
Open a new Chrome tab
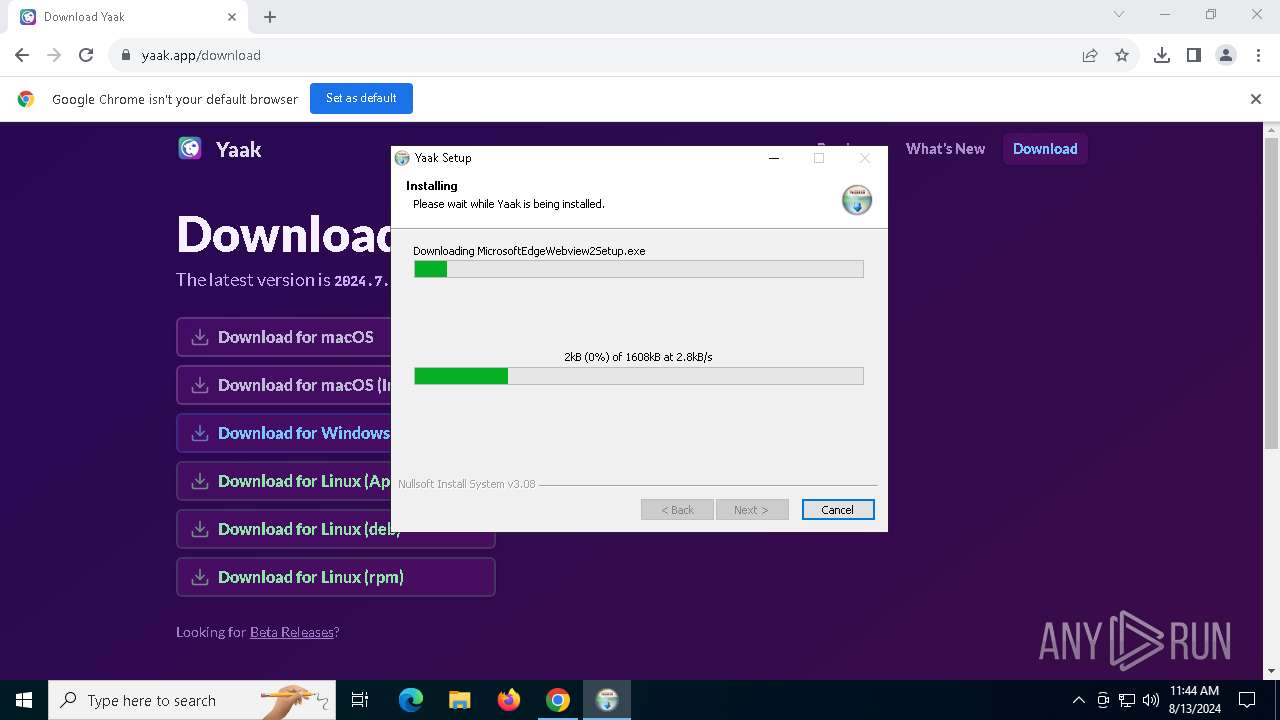270,17
